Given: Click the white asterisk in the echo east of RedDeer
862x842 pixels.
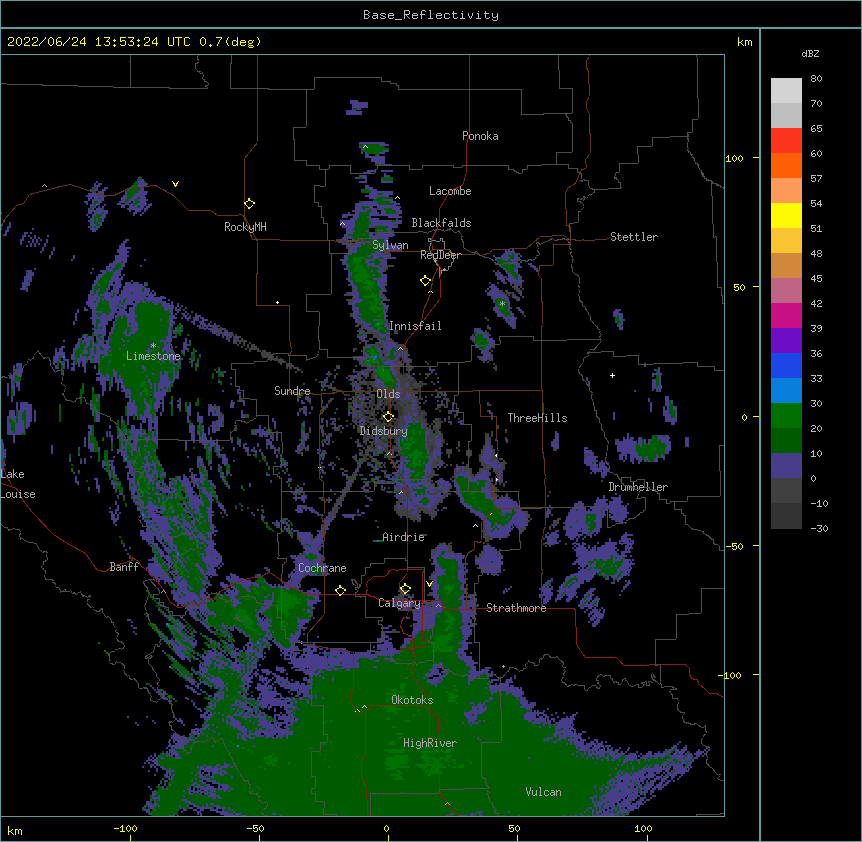Looking at the screenshot, I should coord(502,304).
